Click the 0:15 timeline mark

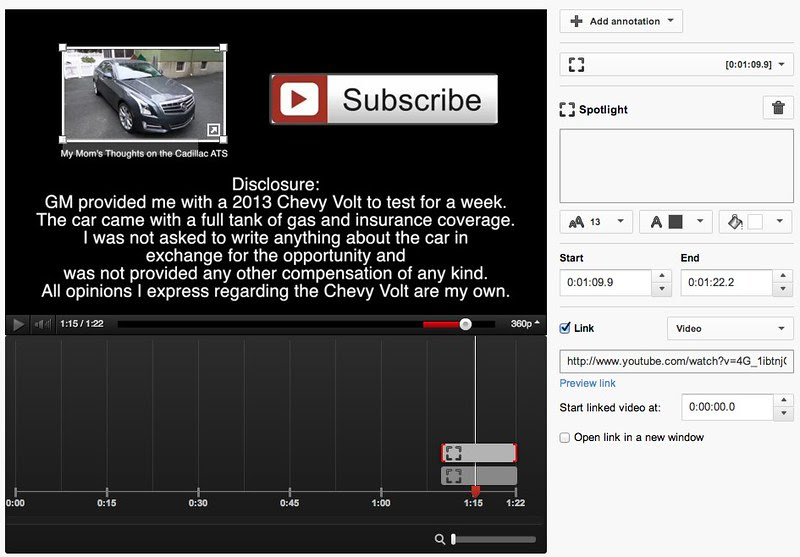pos(107,503)
